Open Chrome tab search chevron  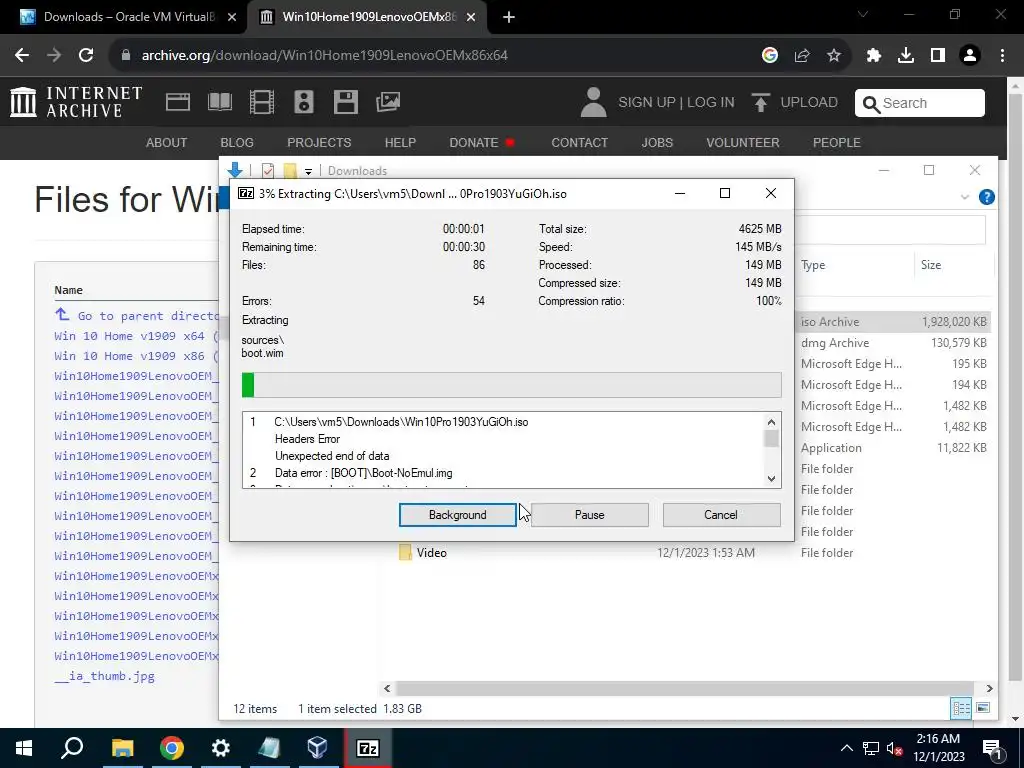(x=863, y=14)
